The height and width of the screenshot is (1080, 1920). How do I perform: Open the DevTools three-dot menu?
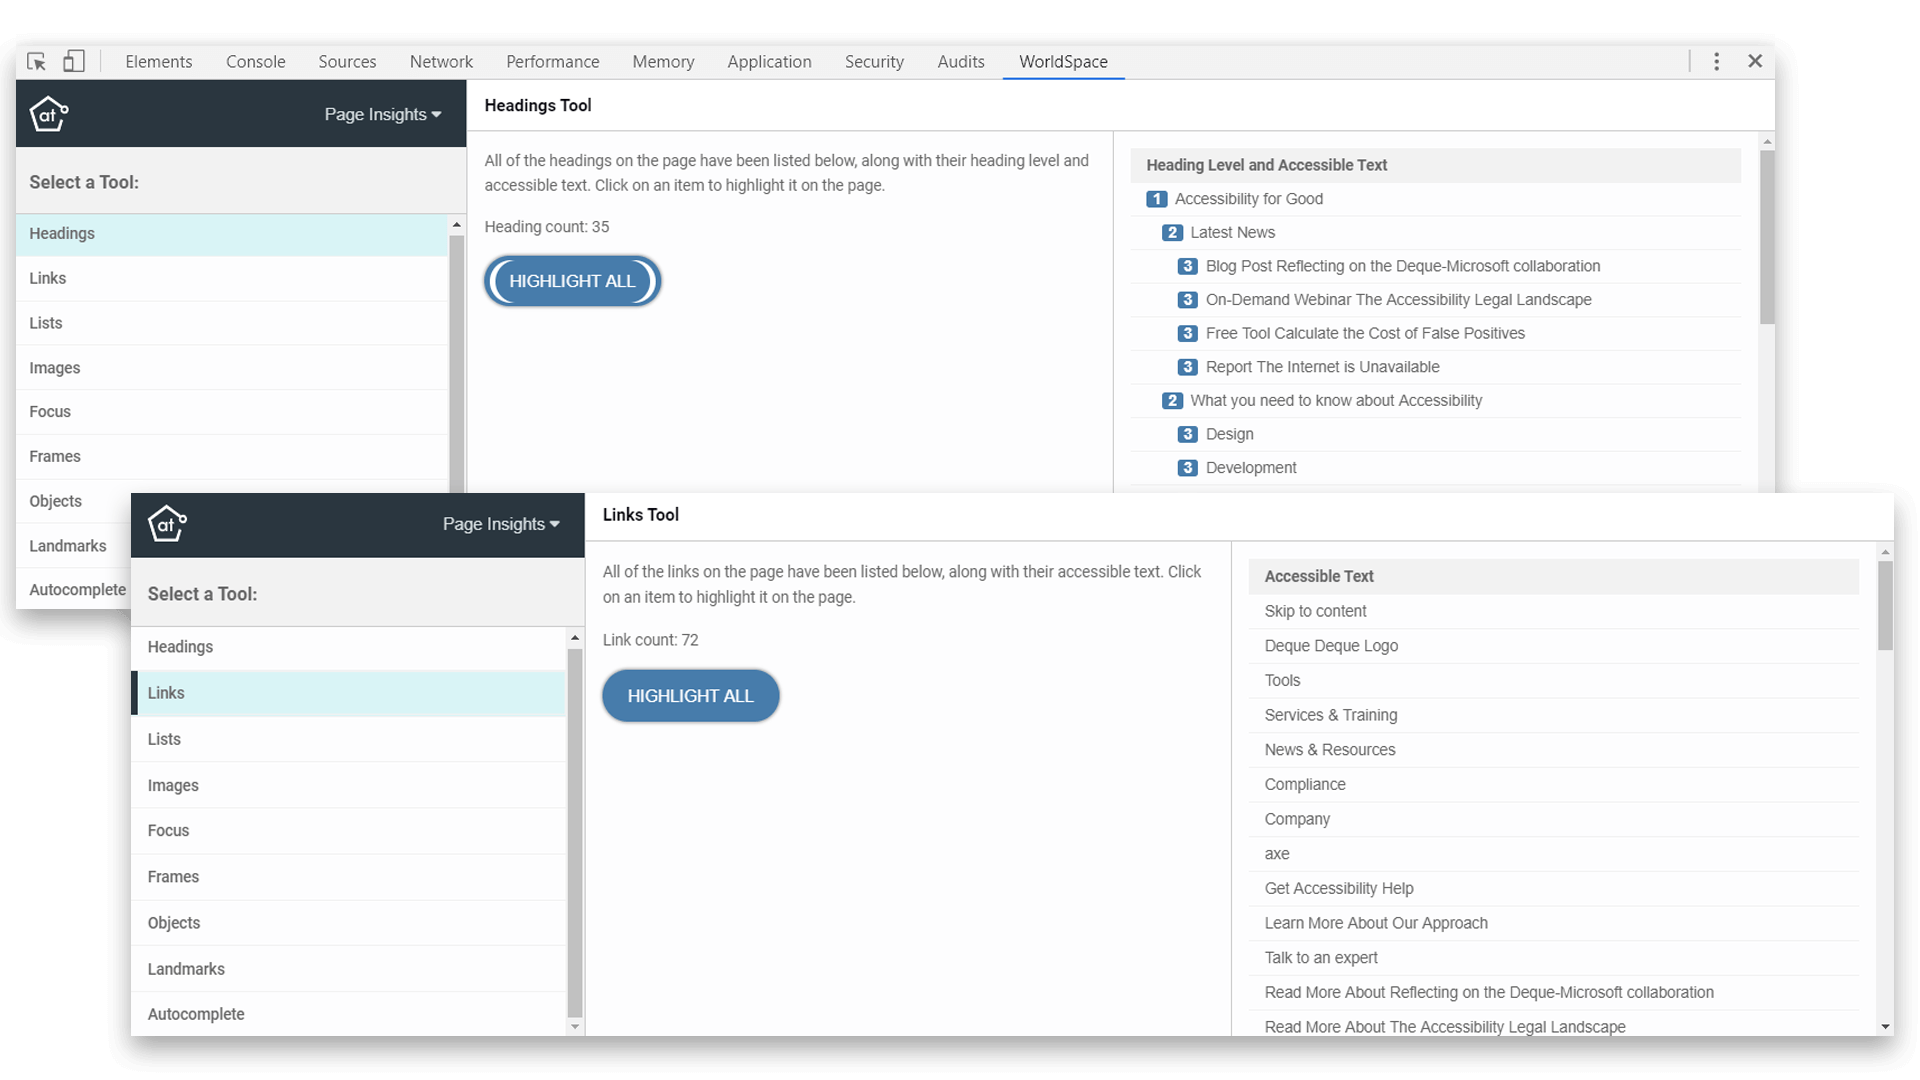tap(1716, 62)
